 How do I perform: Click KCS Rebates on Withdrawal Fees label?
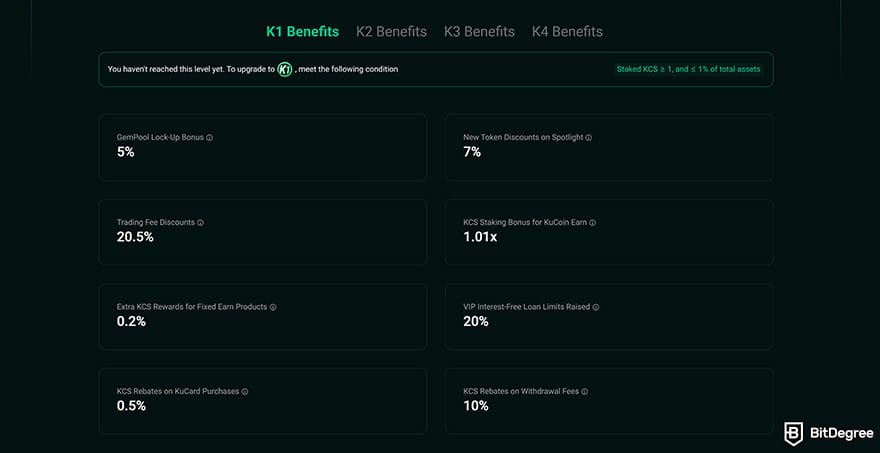pyautogui.click(x=521, y=391)
